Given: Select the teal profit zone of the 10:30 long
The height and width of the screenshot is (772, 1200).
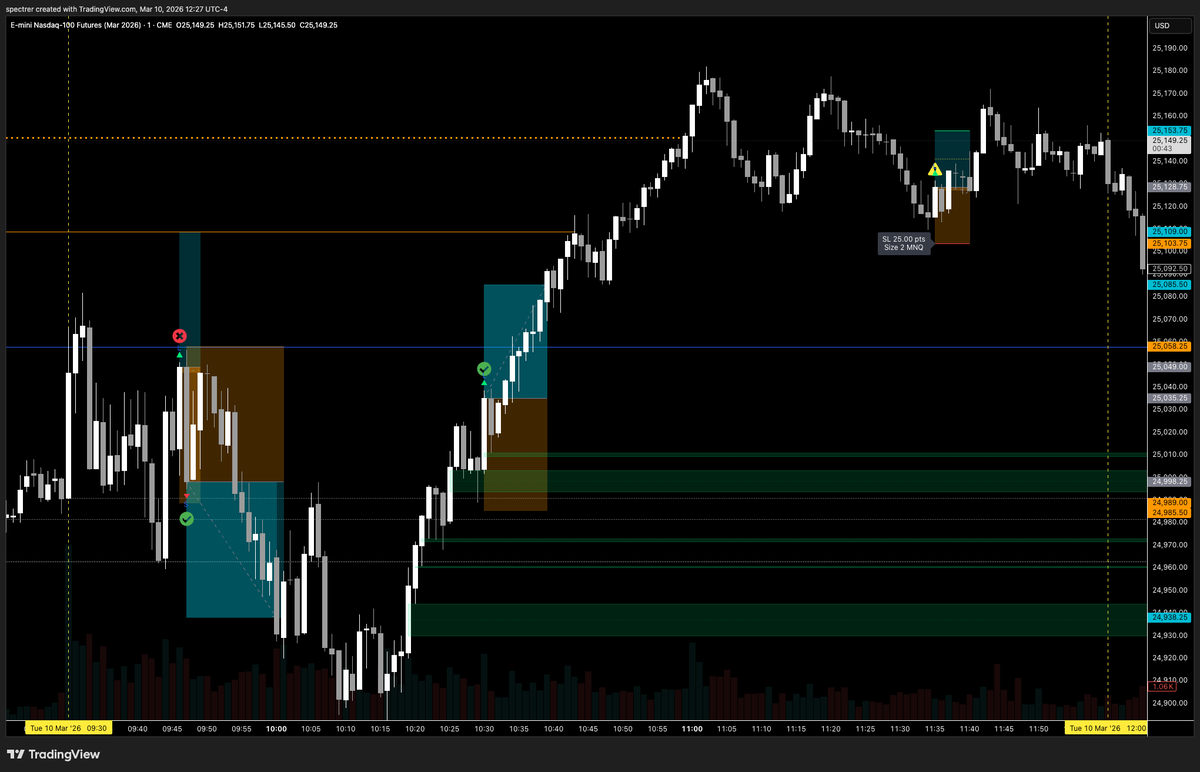Looking at the screenshot, I should tap(515, 342).
